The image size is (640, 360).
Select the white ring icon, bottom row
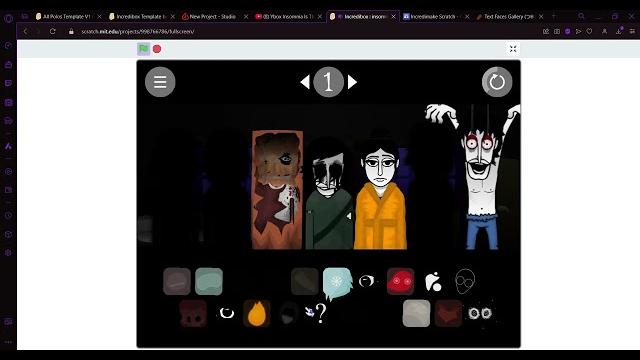coord(227,313)
